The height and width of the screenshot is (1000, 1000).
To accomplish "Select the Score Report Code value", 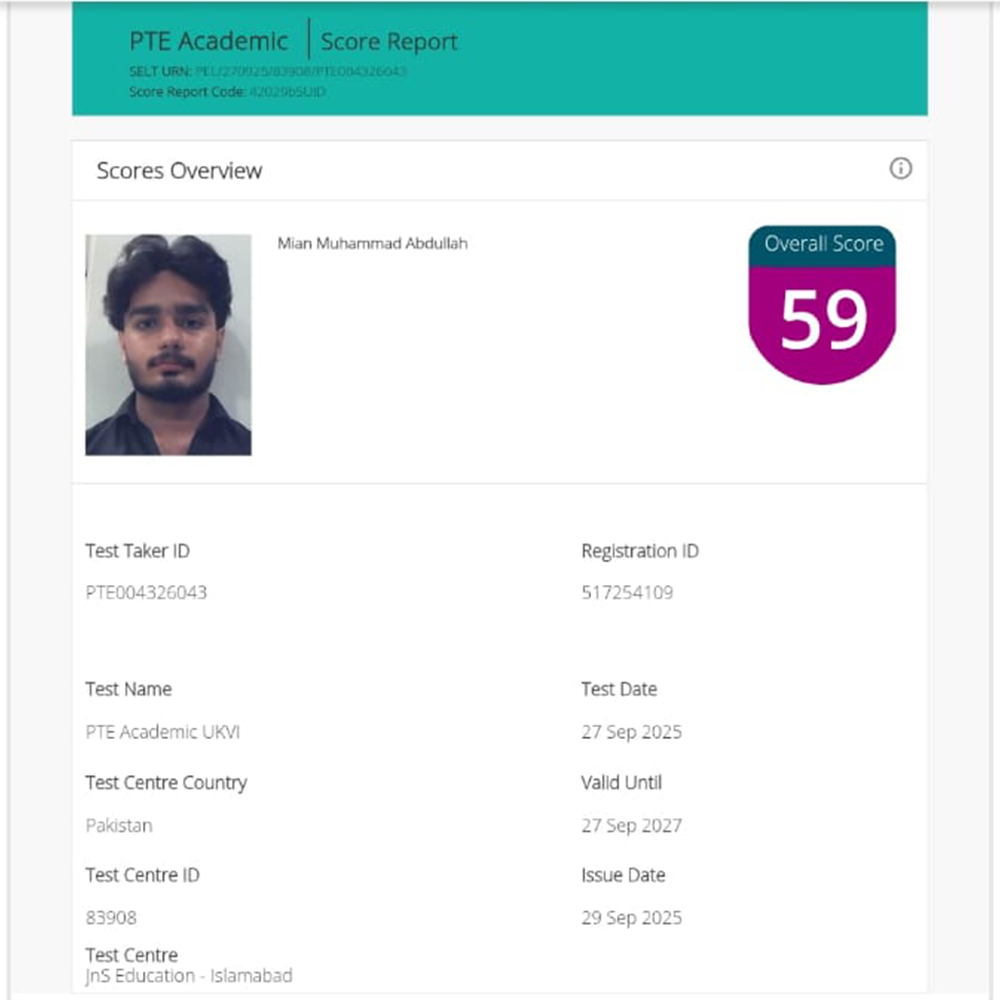I will (287, 92).
